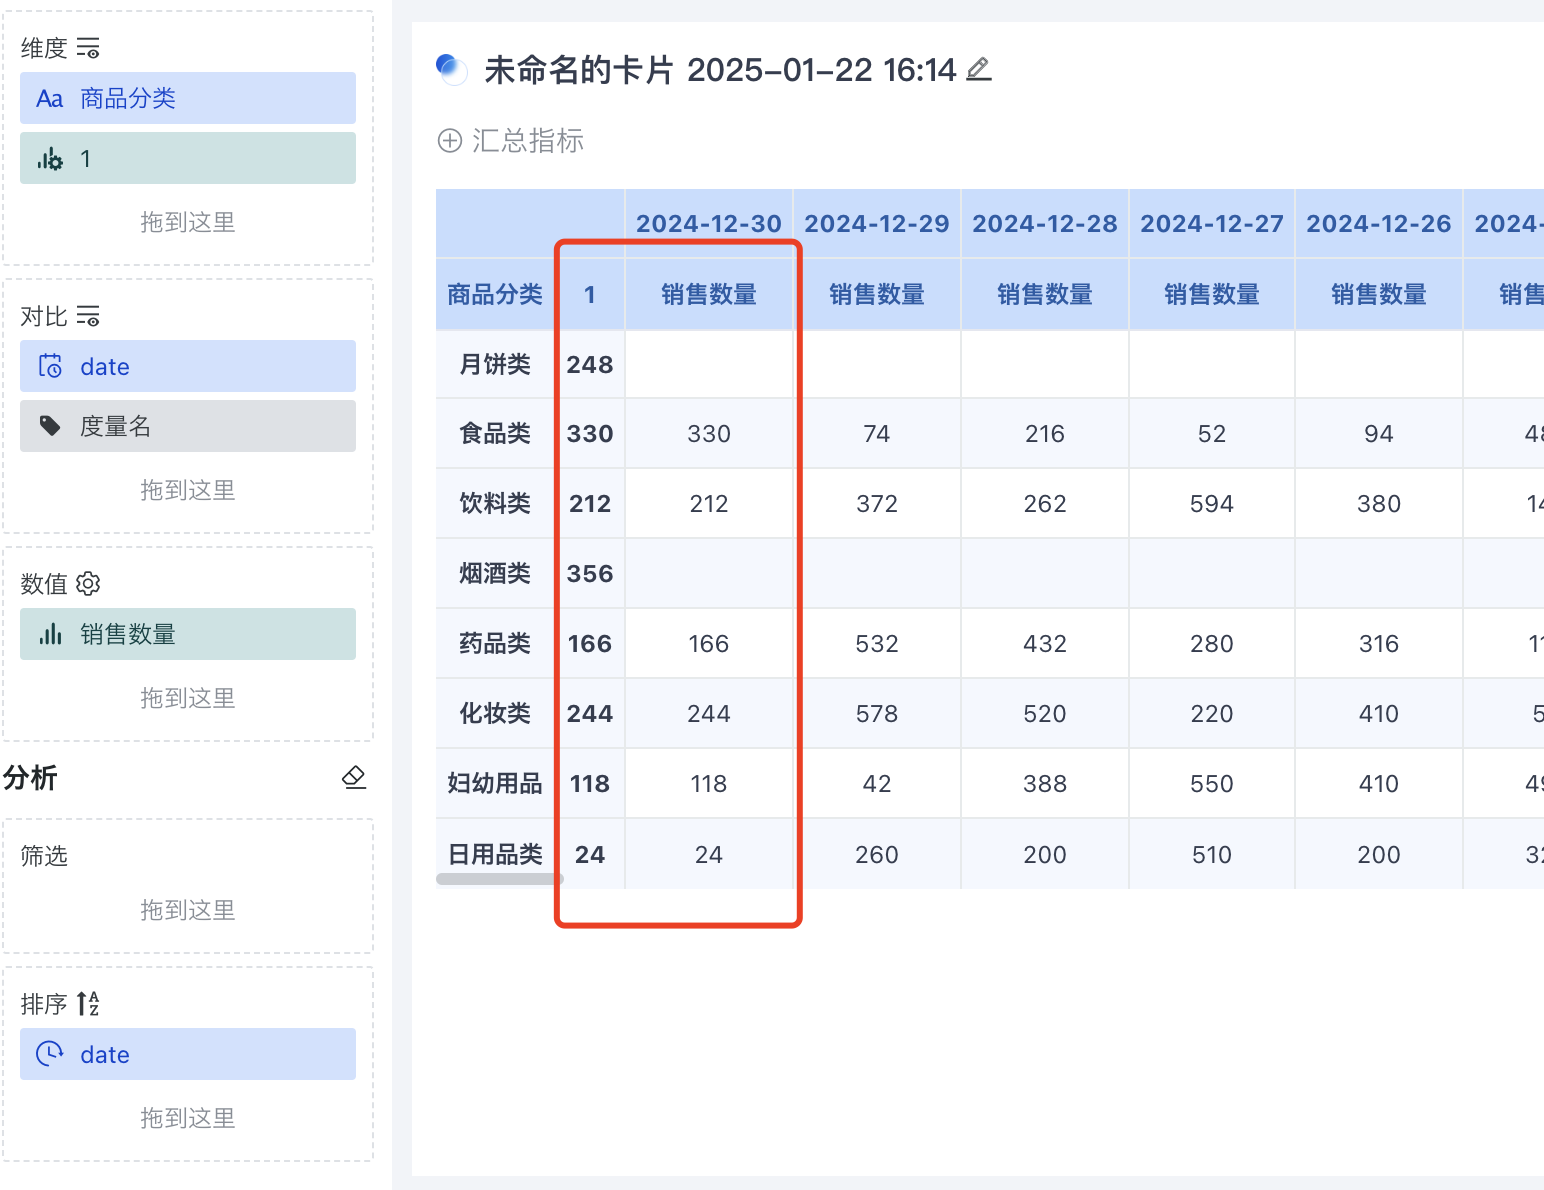
Task: Select the 销售数量 value field
Action: pos(188,634)
